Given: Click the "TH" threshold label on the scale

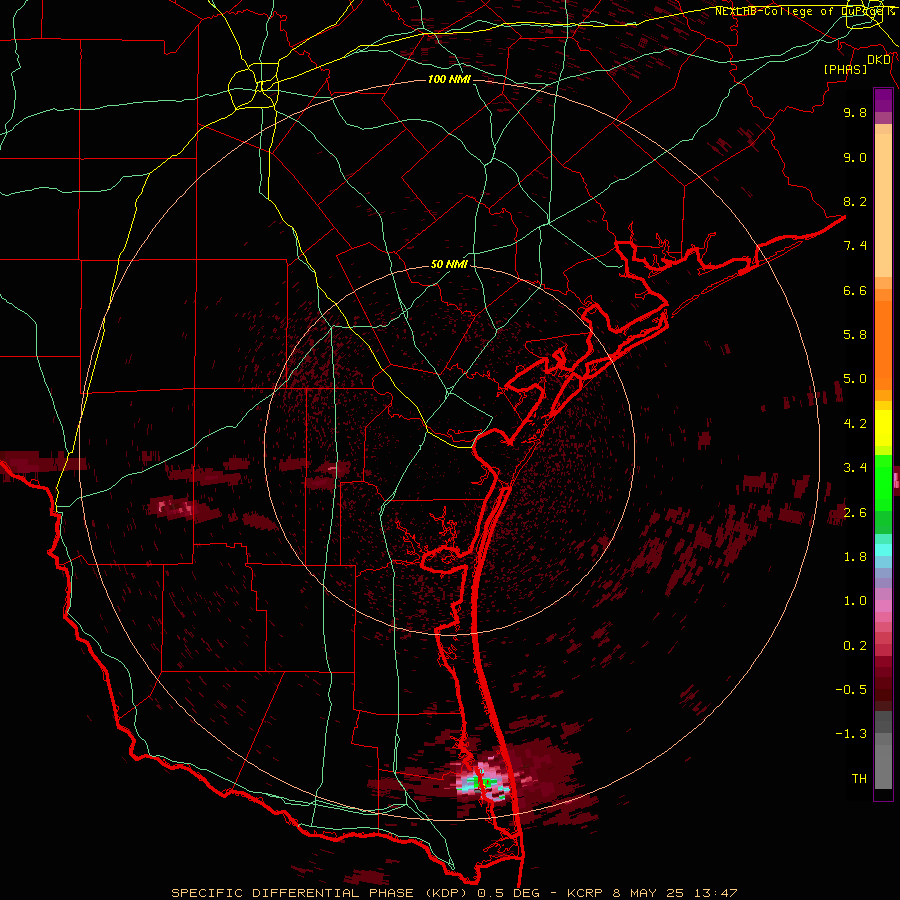Looking at the screenshot, I should (859, 779).
